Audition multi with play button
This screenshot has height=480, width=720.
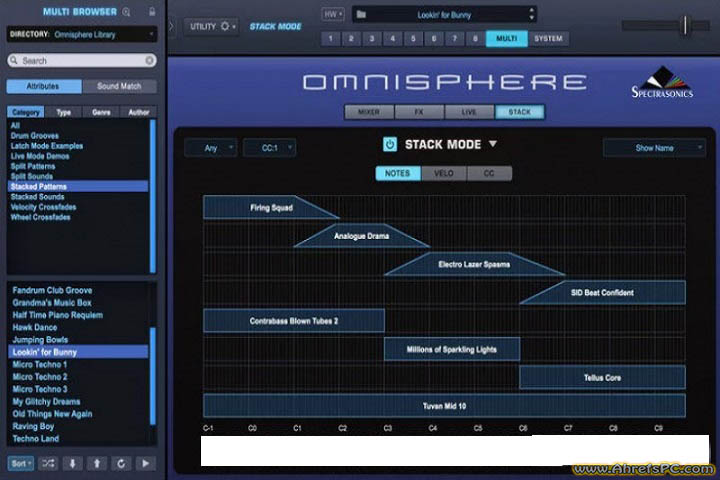pos(146,463)
